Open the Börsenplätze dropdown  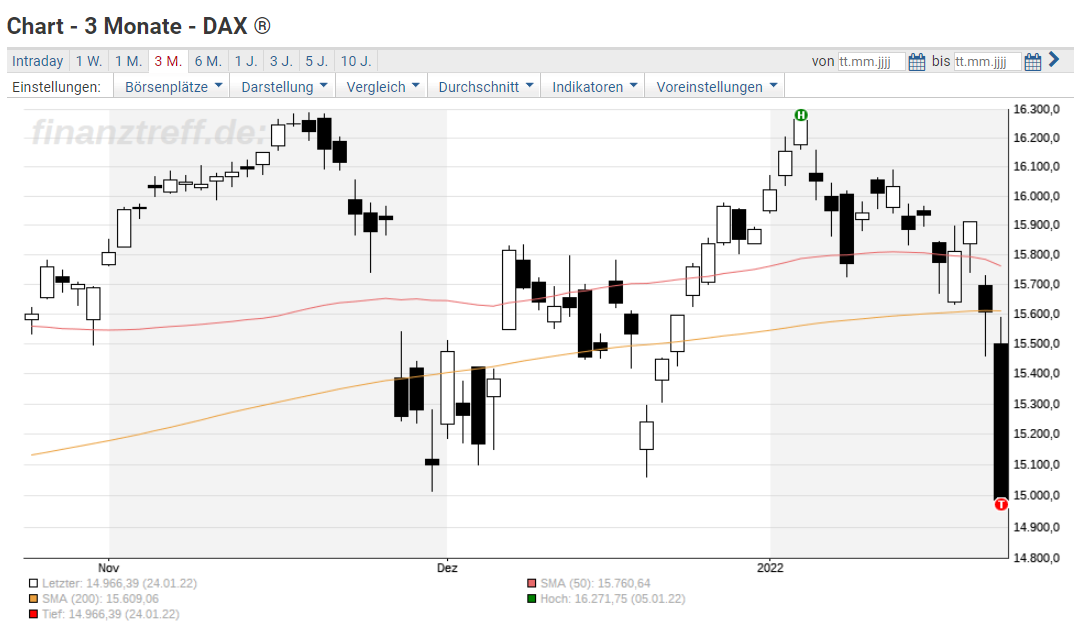point(173,87)
